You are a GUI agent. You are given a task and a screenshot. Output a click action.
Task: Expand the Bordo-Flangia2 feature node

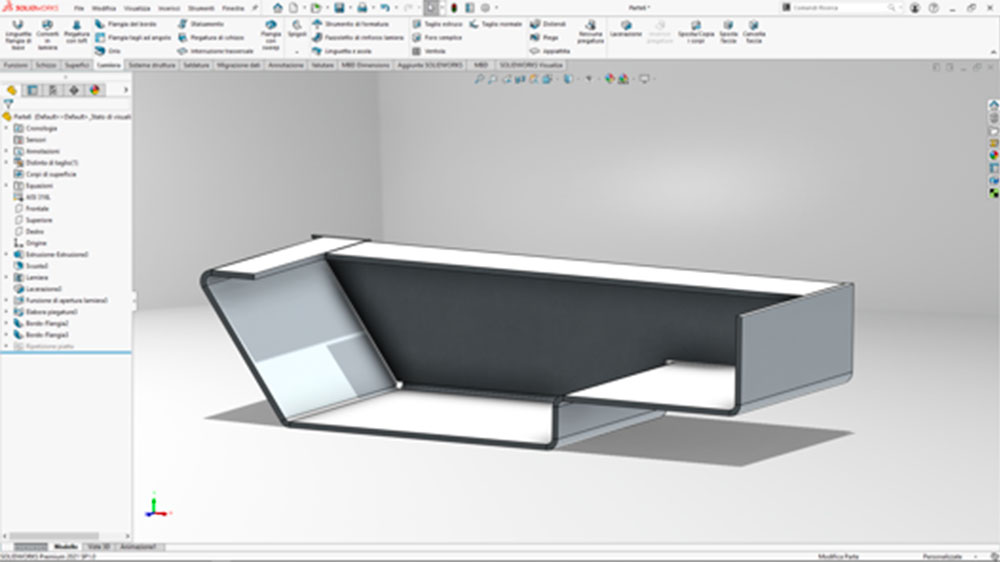pos(6,323)
